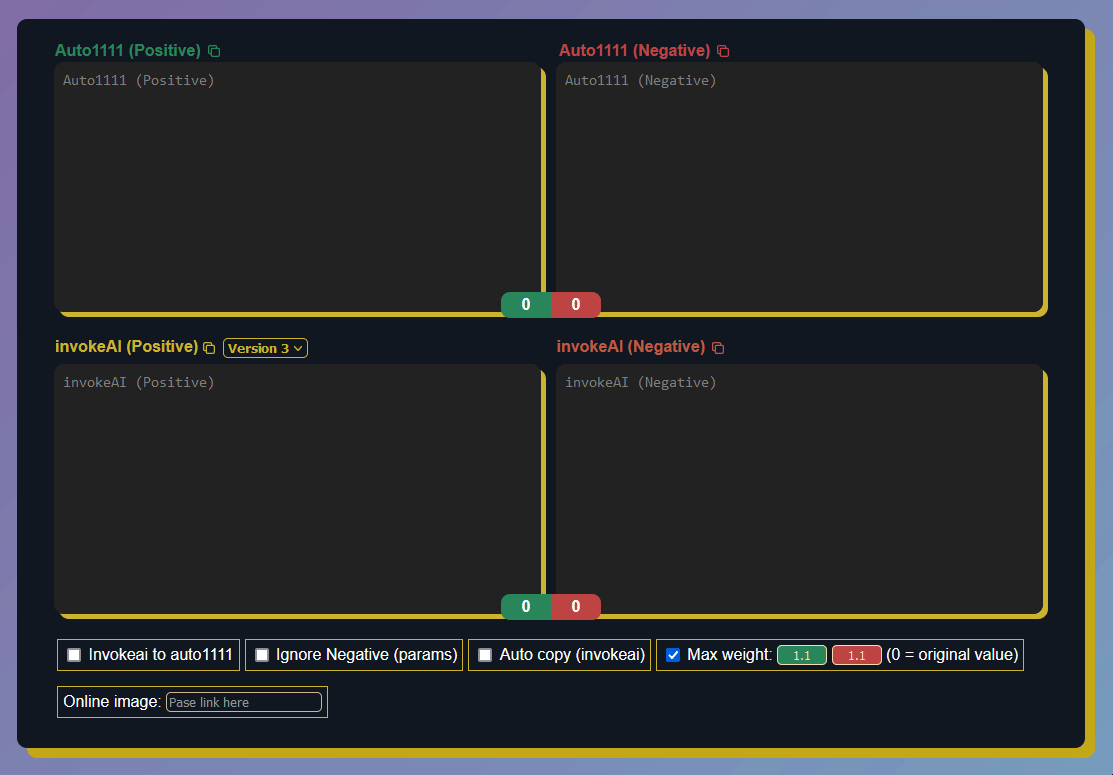Click the red invokeAI negative token counter

pos(576,606)
